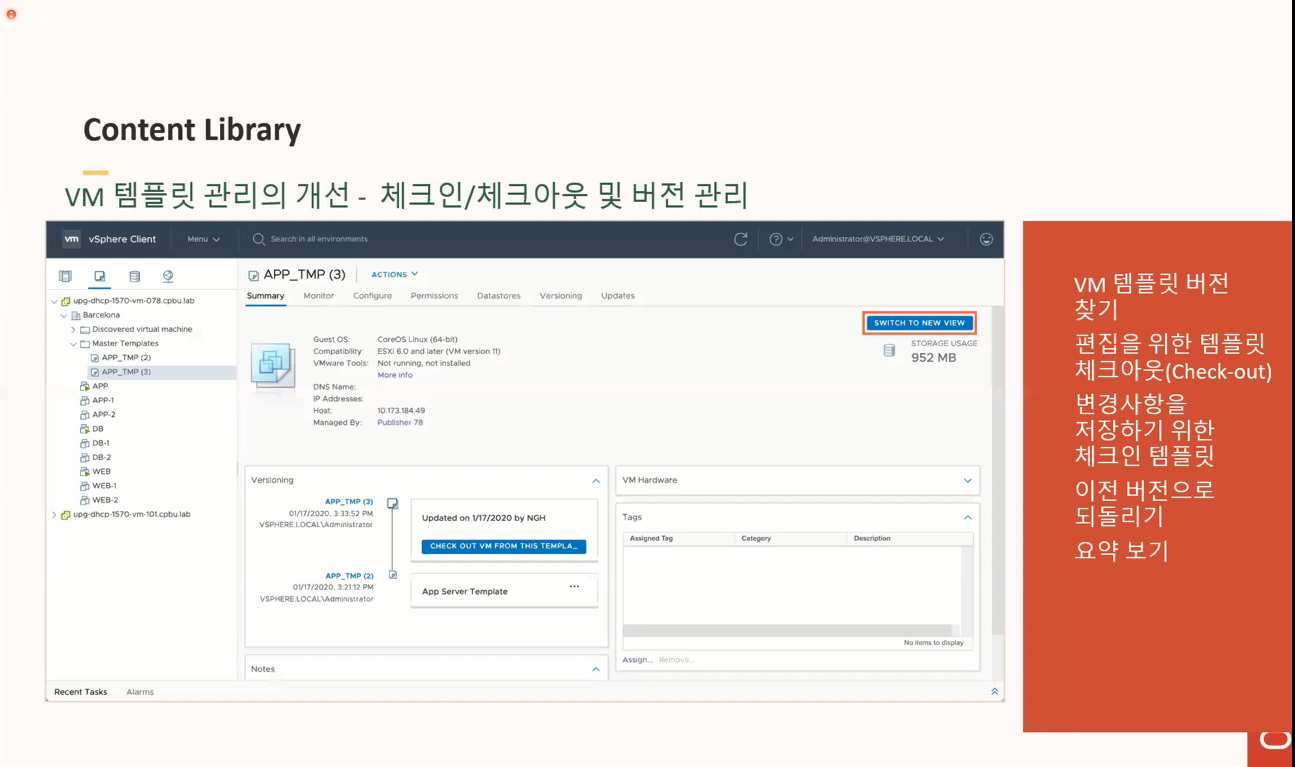
Task: Click the Assign... tag link
Action: point(637,660)
